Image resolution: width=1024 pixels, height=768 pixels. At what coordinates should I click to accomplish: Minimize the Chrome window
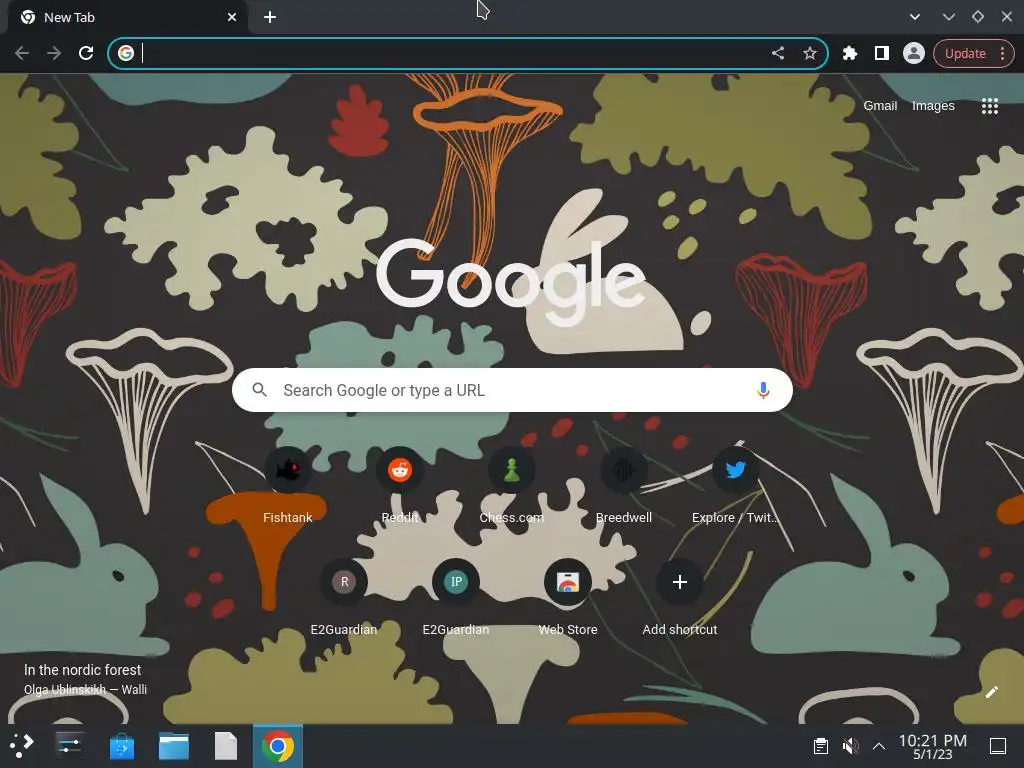click(x=948, y=17)
